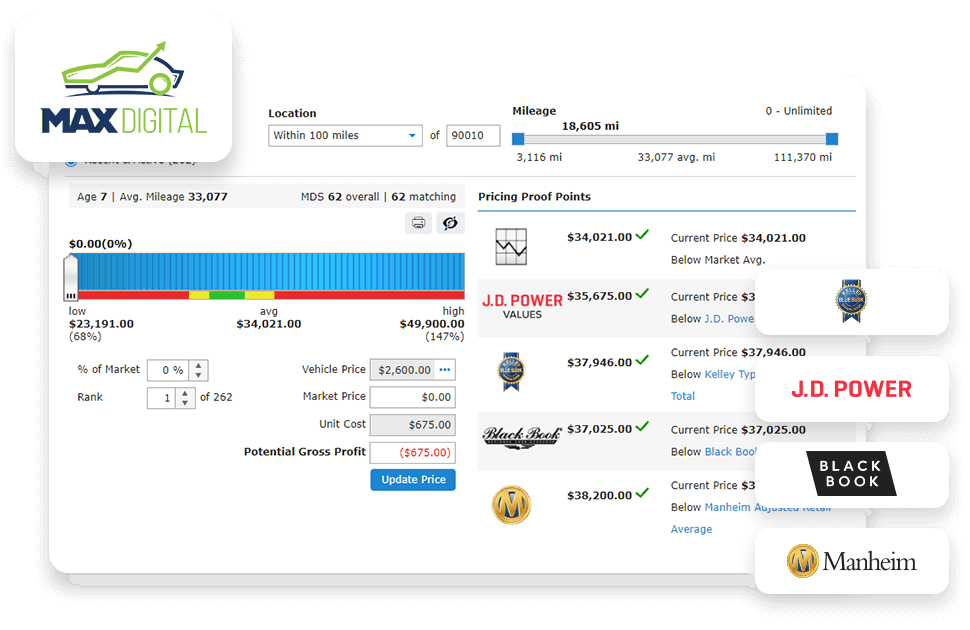Click the Update Price button
This screenshot has height=630, width=970.
pos(413,480)
